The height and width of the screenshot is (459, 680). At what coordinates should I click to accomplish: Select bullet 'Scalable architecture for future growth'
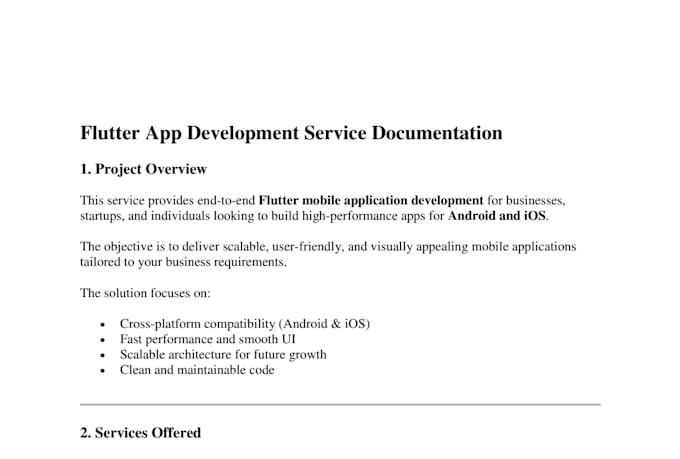click(223, 355)
